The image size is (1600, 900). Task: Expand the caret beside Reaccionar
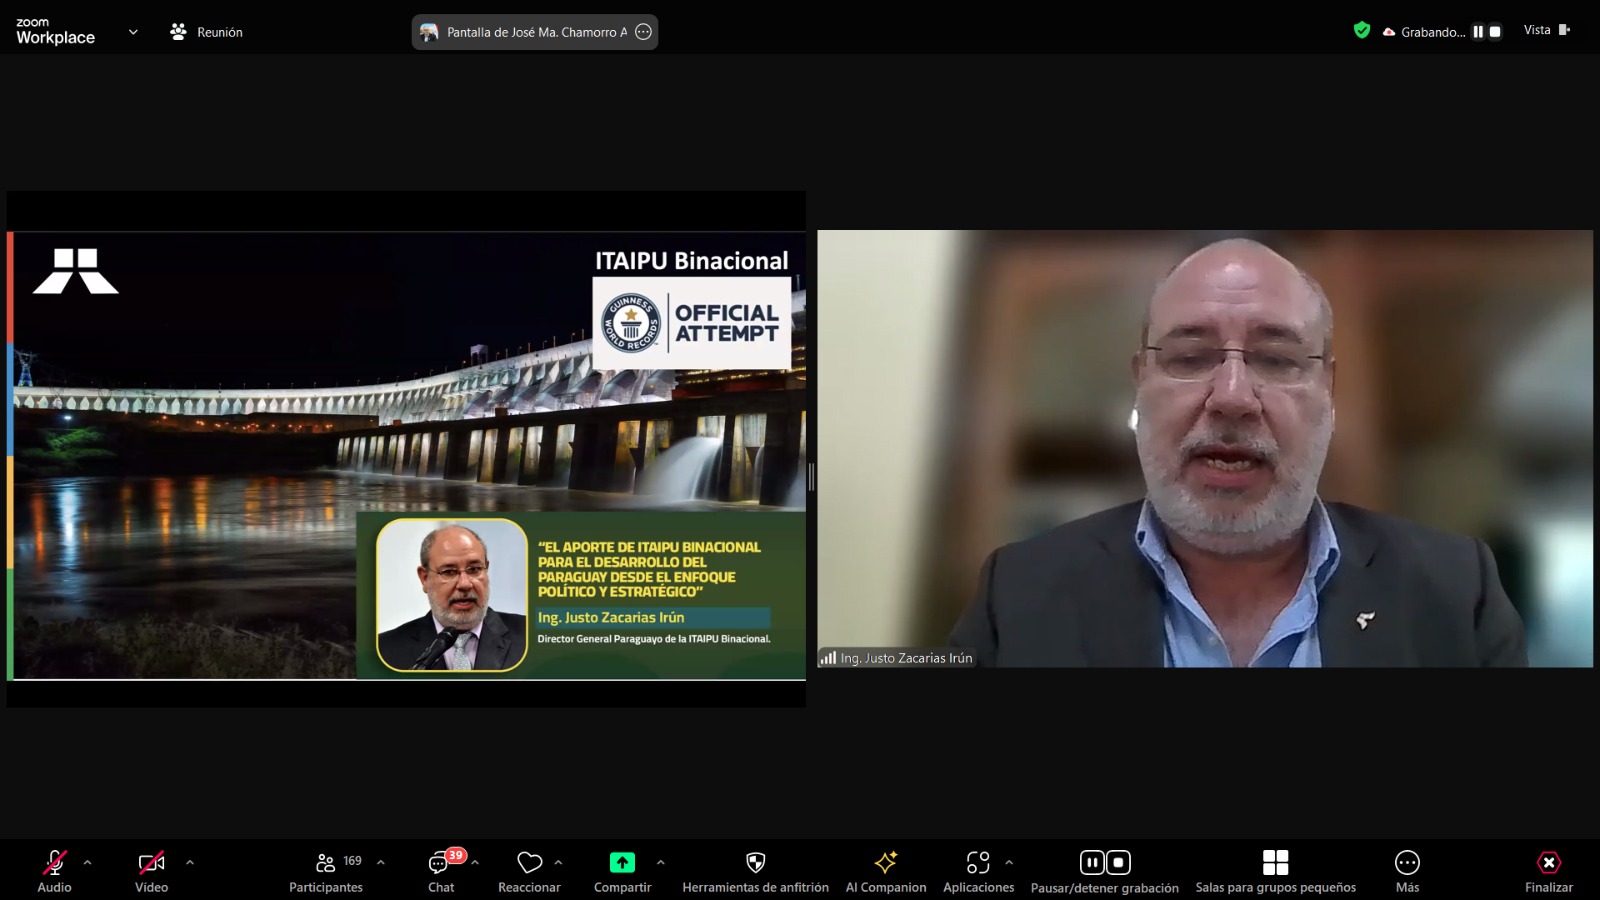(x=558, y=862)
